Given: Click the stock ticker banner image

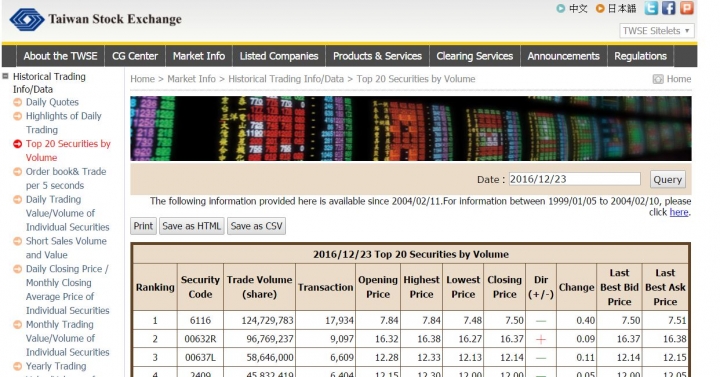Looking at the screenshot, I should click(411, 129).
